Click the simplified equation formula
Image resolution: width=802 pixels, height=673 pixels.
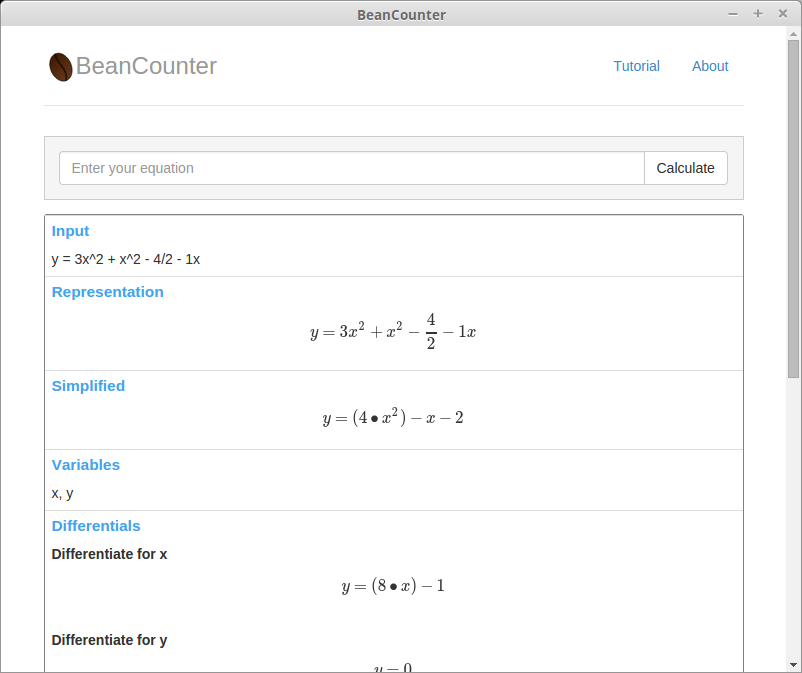[x=392, y=417]
